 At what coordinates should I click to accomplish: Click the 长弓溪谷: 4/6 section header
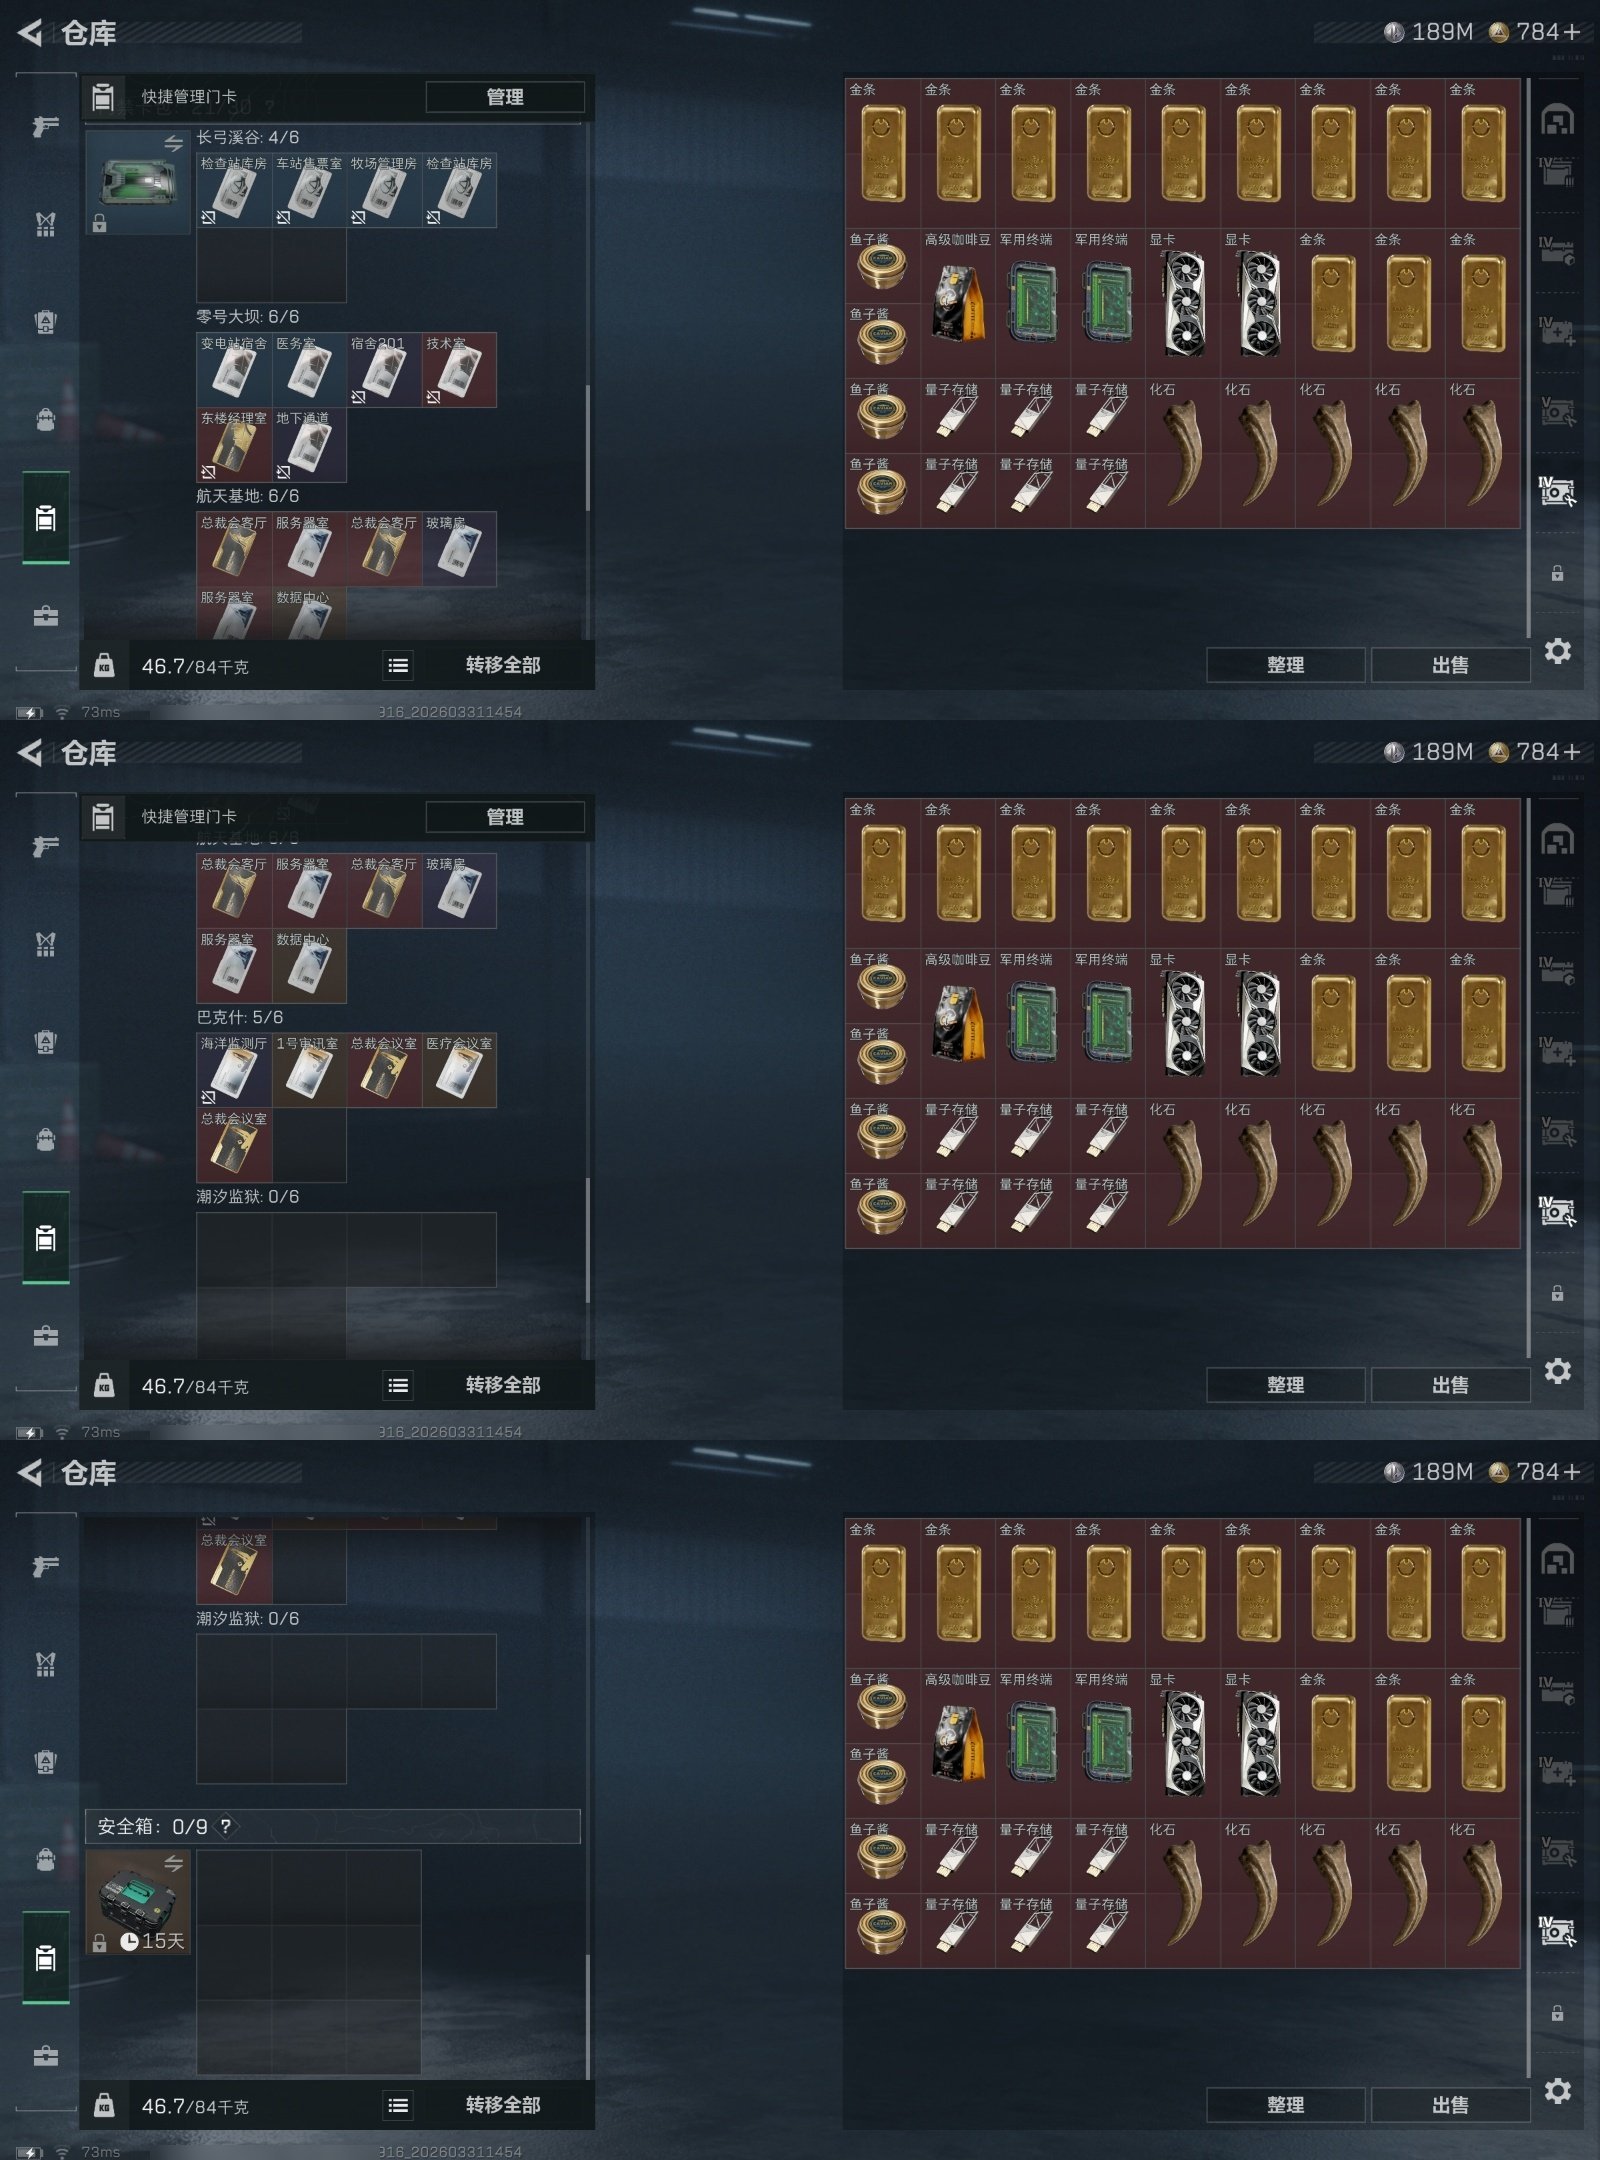click(248, 137)
